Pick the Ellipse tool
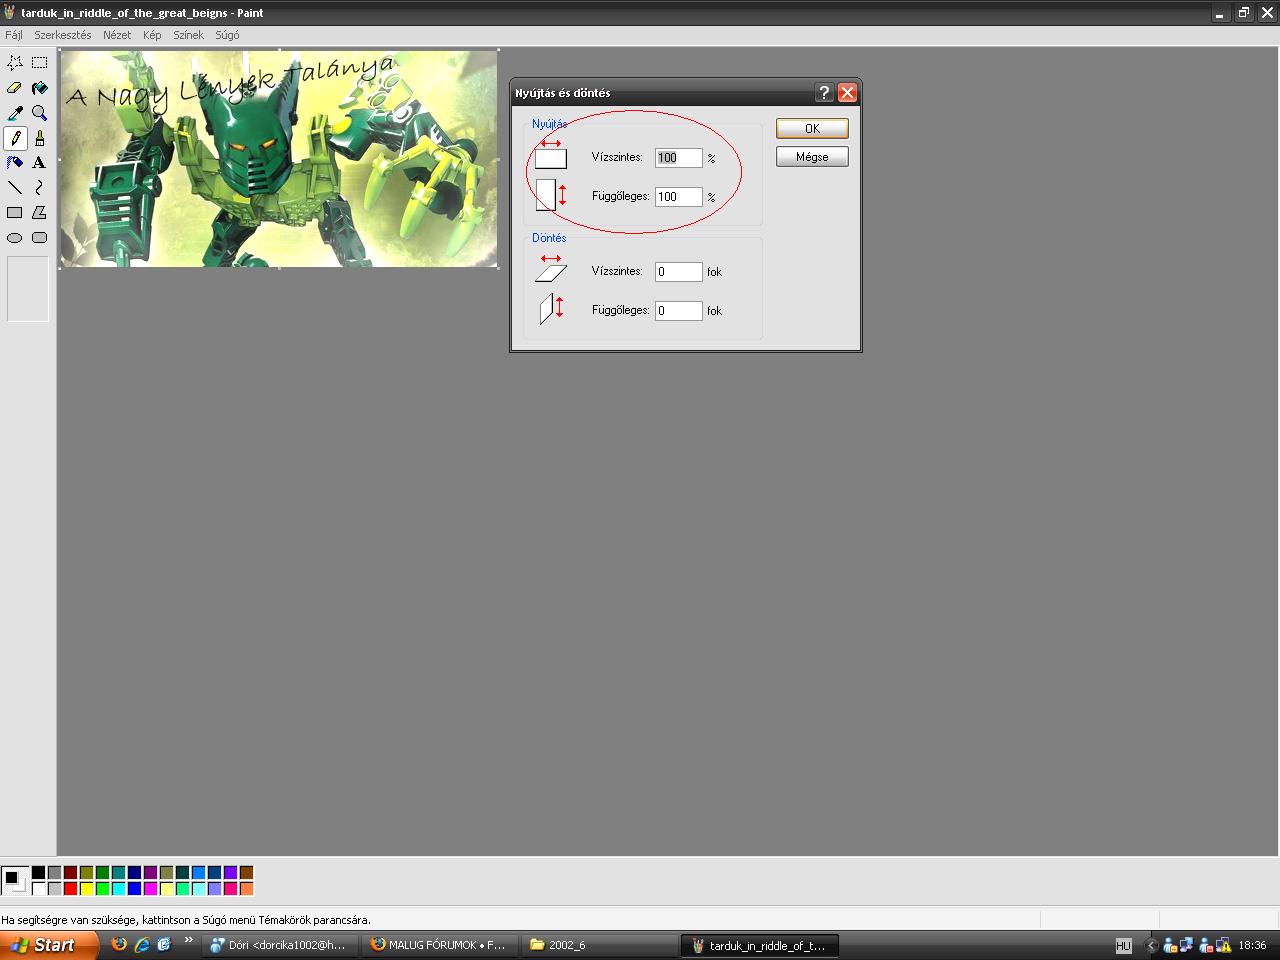This screenshot has width=1280, height=960. [x=15, y=238]
